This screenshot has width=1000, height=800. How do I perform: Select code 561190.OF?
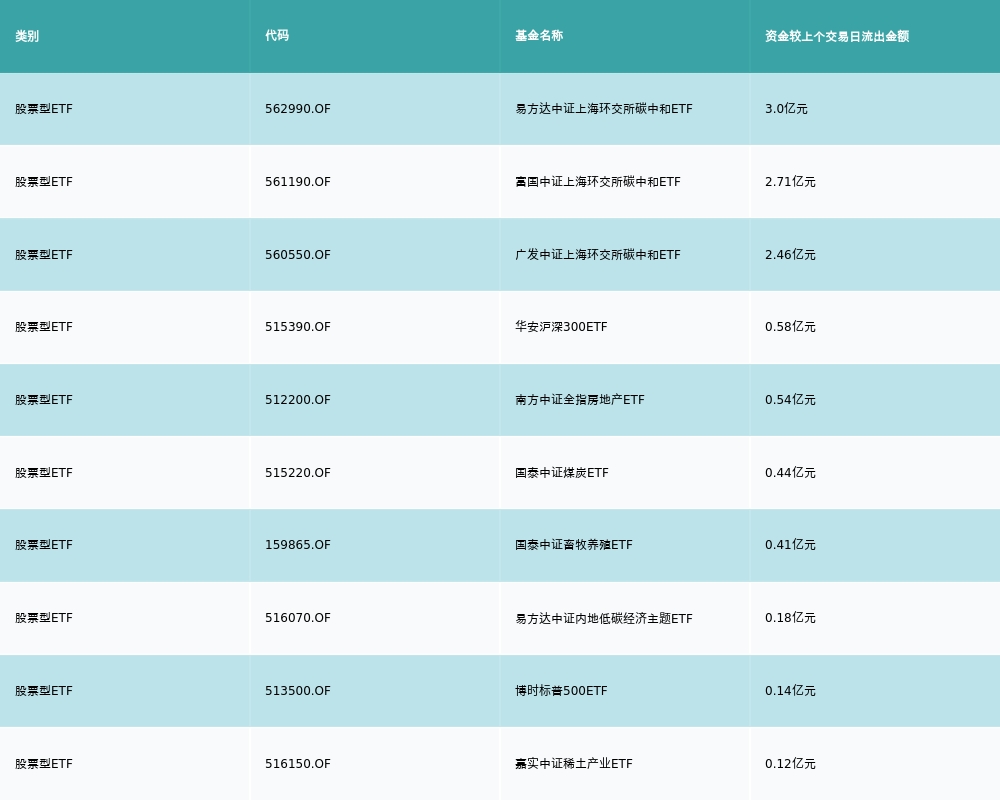pyautogui.click(x=298, y=182)
